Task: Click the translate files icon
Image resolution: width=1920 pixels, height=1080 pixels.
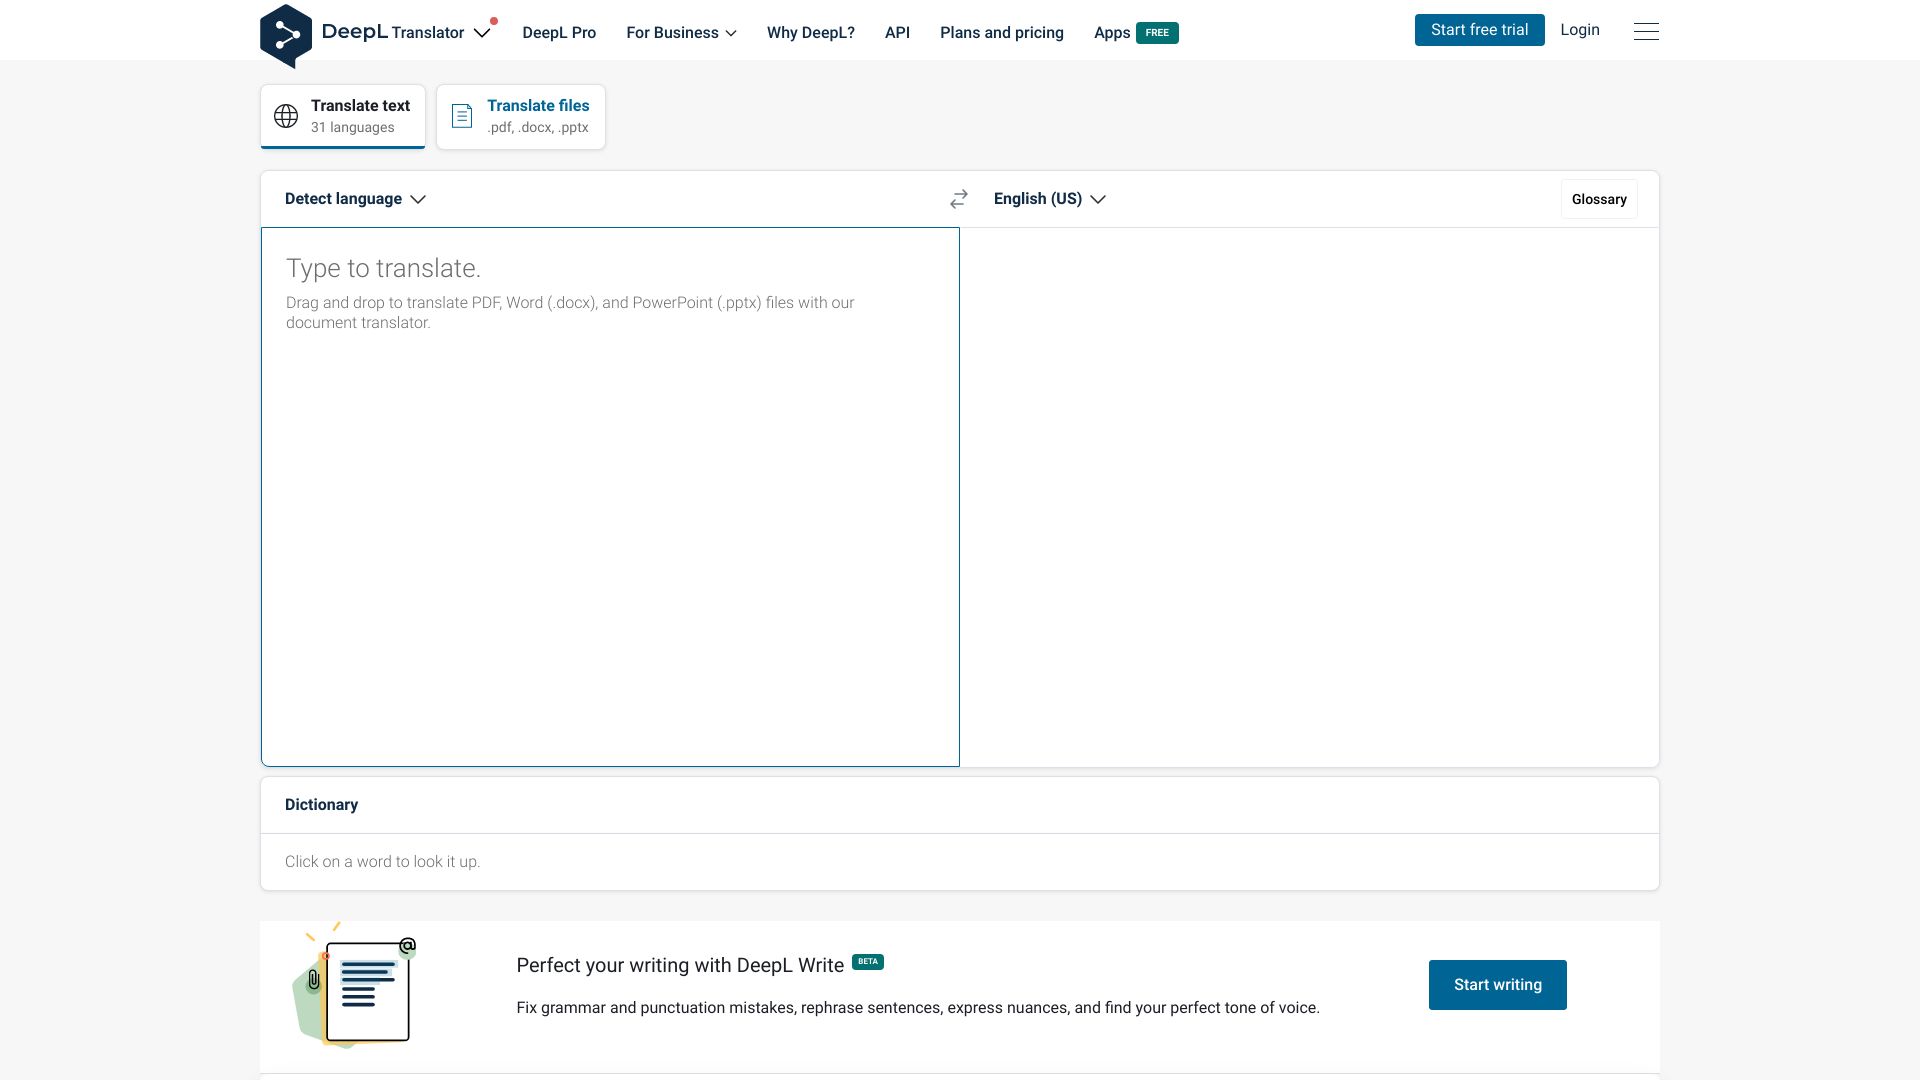Action: tap(462, 116)
